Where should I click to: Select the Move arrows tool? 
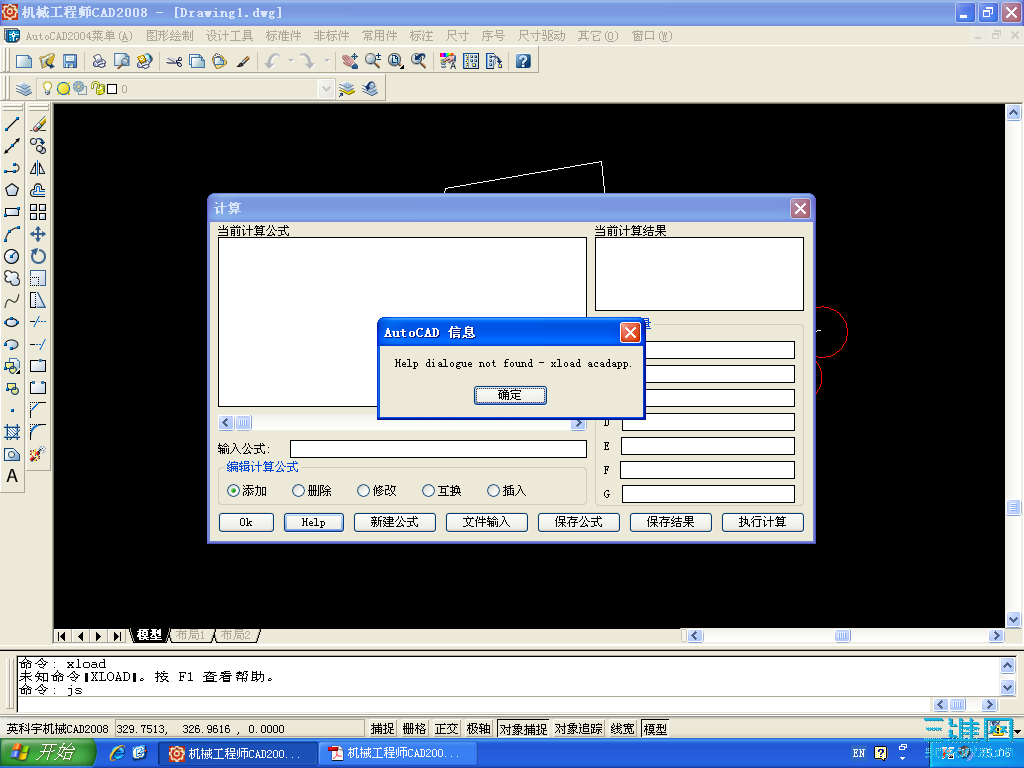tap(38, 234)
